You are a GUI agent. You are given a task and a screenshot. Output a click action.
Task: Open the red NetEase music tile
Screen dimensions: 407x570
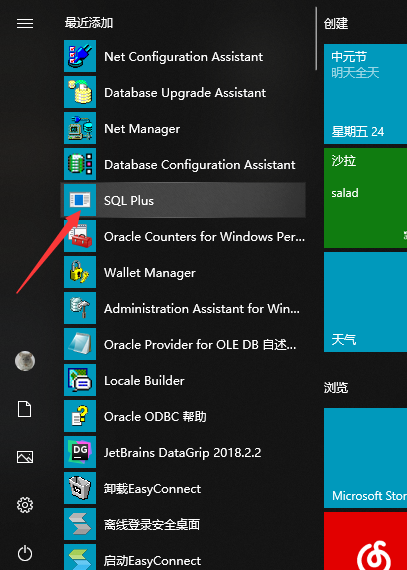(x=365, y=541)
